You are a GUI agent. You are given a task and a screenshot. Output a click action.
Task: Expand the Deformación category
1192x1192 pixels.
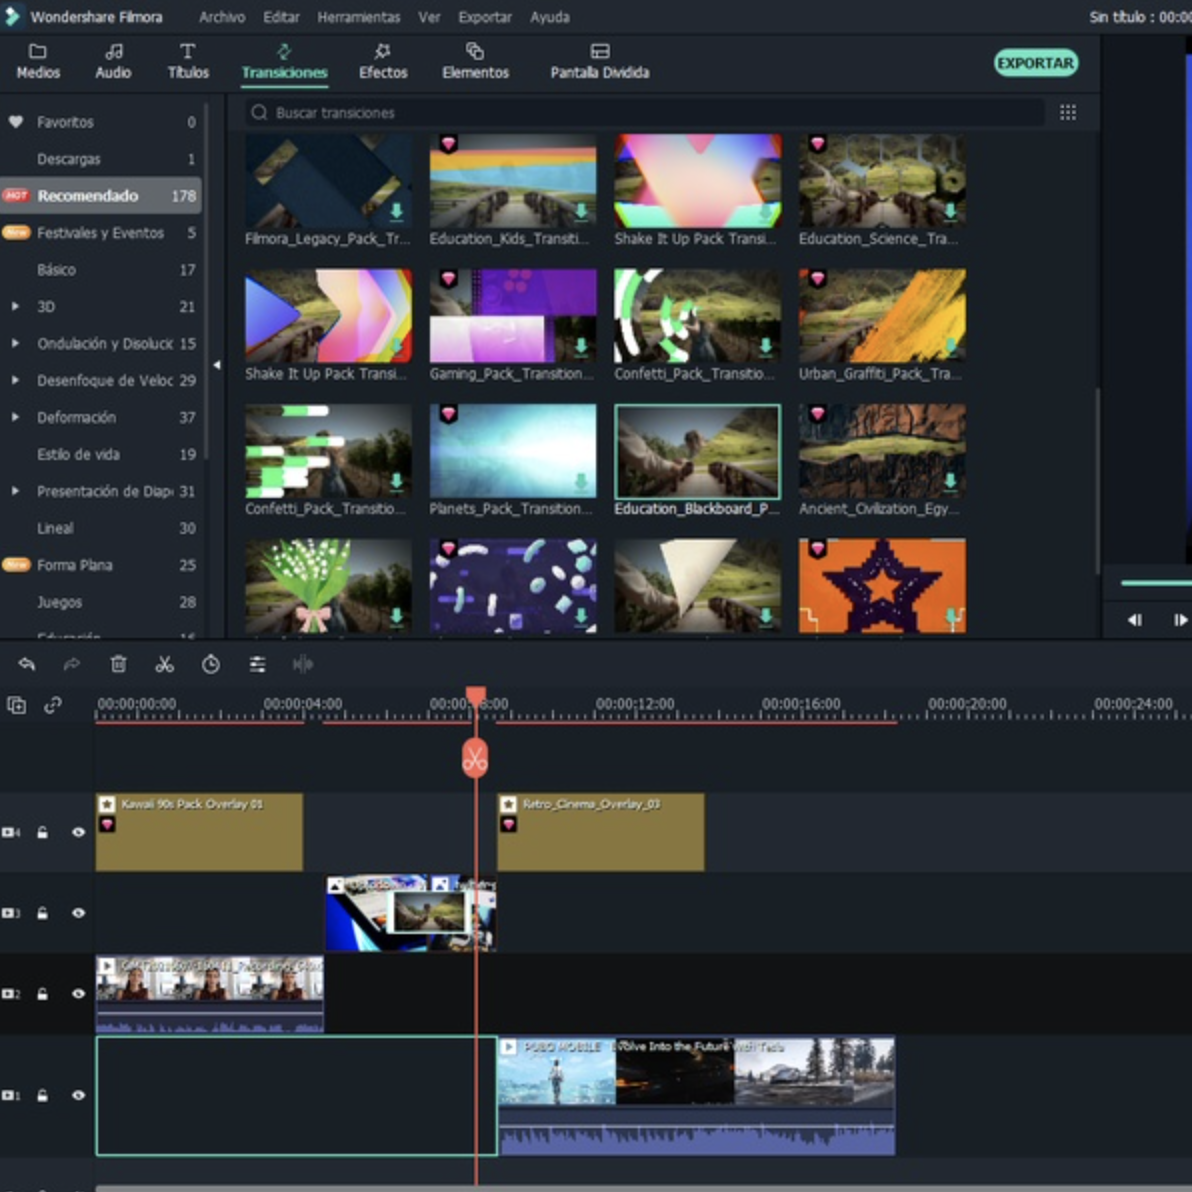15,417
